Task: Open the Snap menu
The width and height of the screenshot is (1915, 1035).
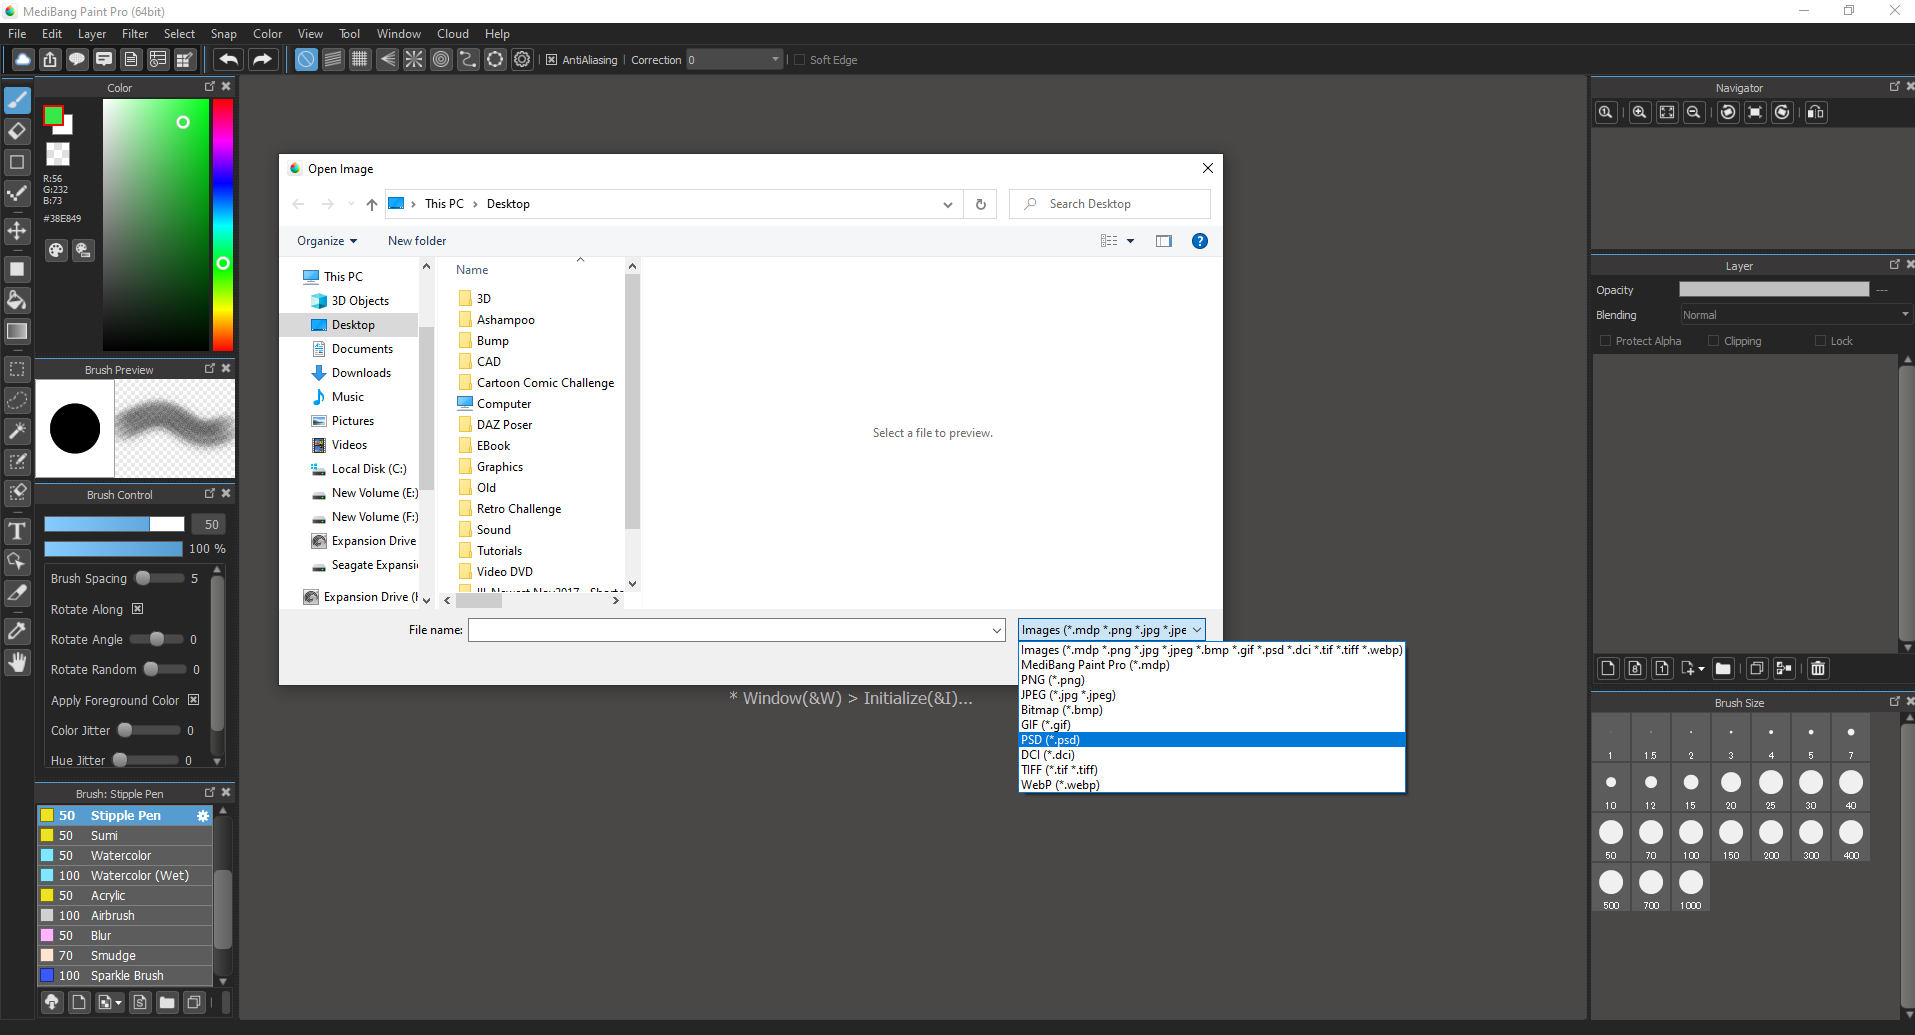Action: pyautogui.click(x=224, y=34)
